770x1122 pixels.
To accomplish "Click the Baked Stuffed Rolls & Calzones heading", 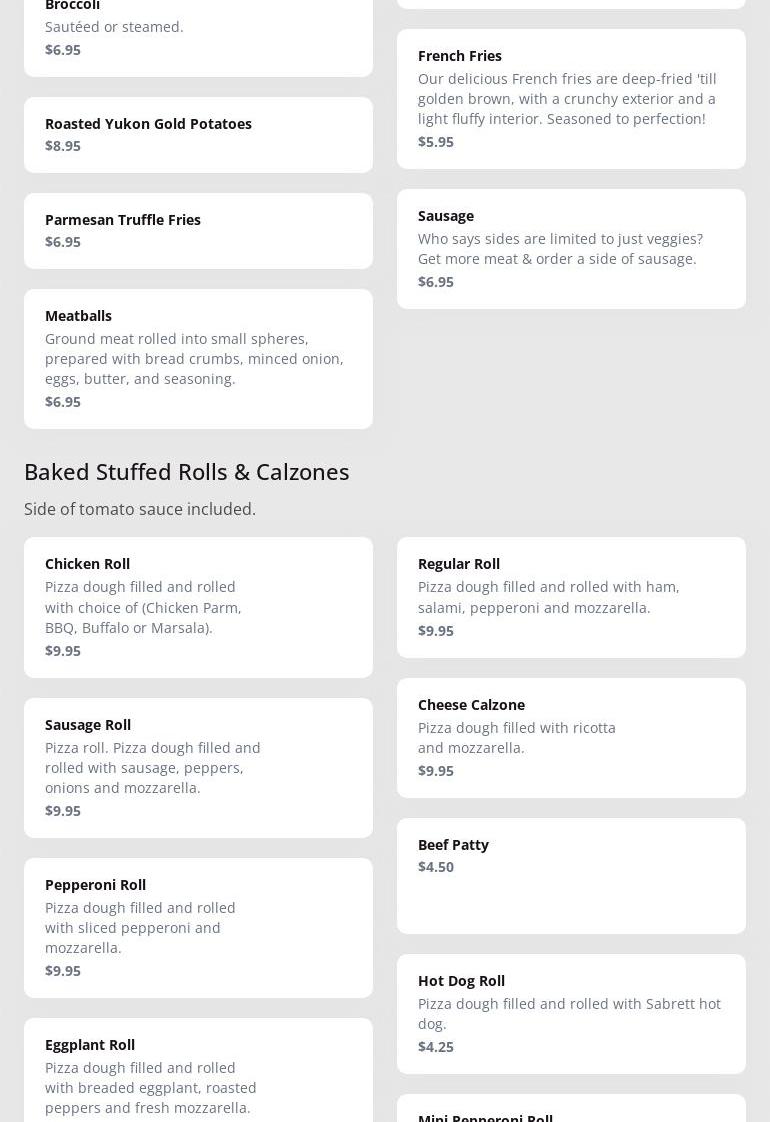I will [187, 471].
